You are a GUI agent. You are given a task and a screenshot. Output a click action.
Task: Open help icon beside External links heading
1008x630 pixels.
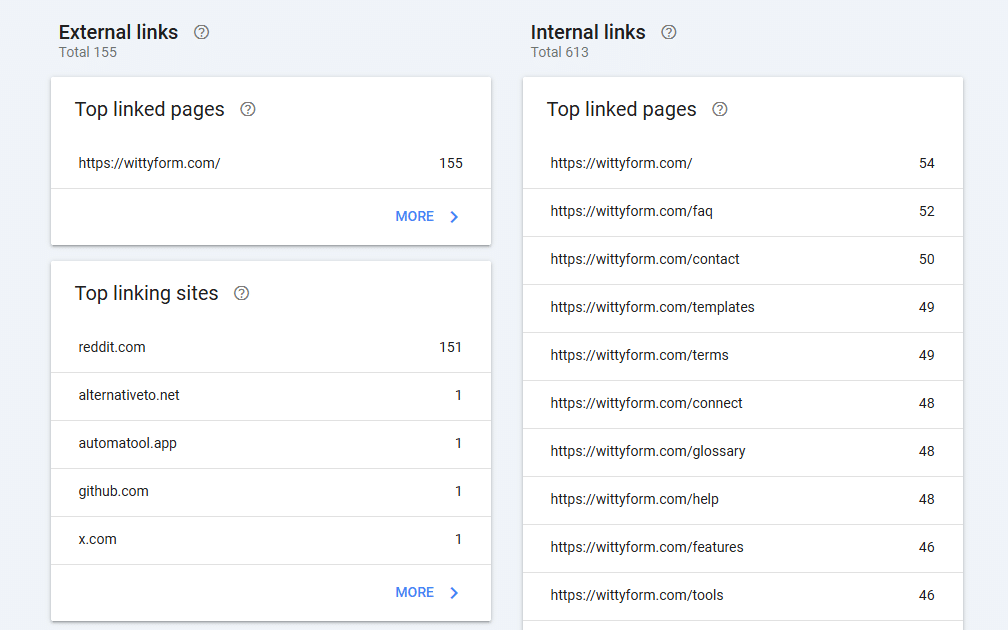click(201, 32)
